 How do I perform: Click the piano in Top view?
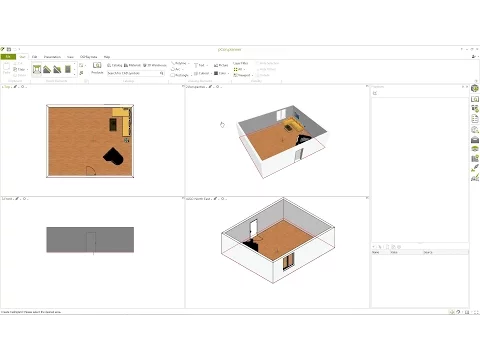pos(114,156)
